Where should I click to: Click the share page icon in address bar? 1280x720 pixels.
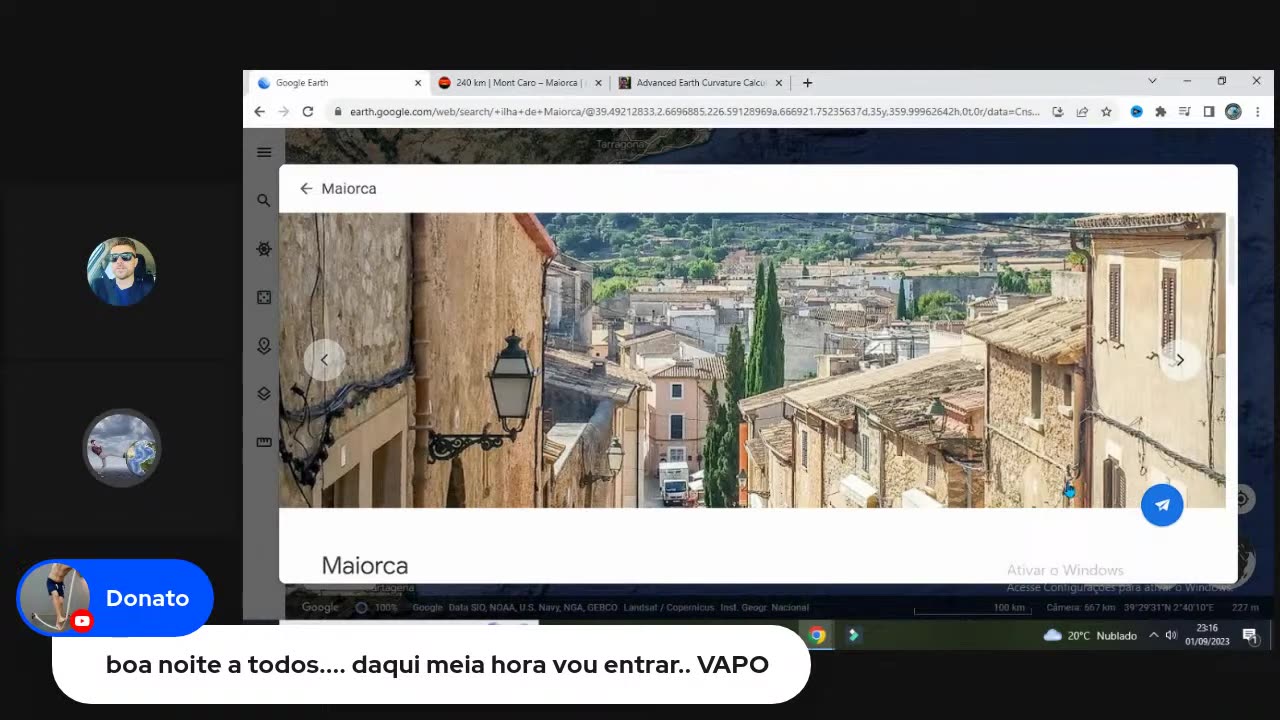tap(1082, 112)
